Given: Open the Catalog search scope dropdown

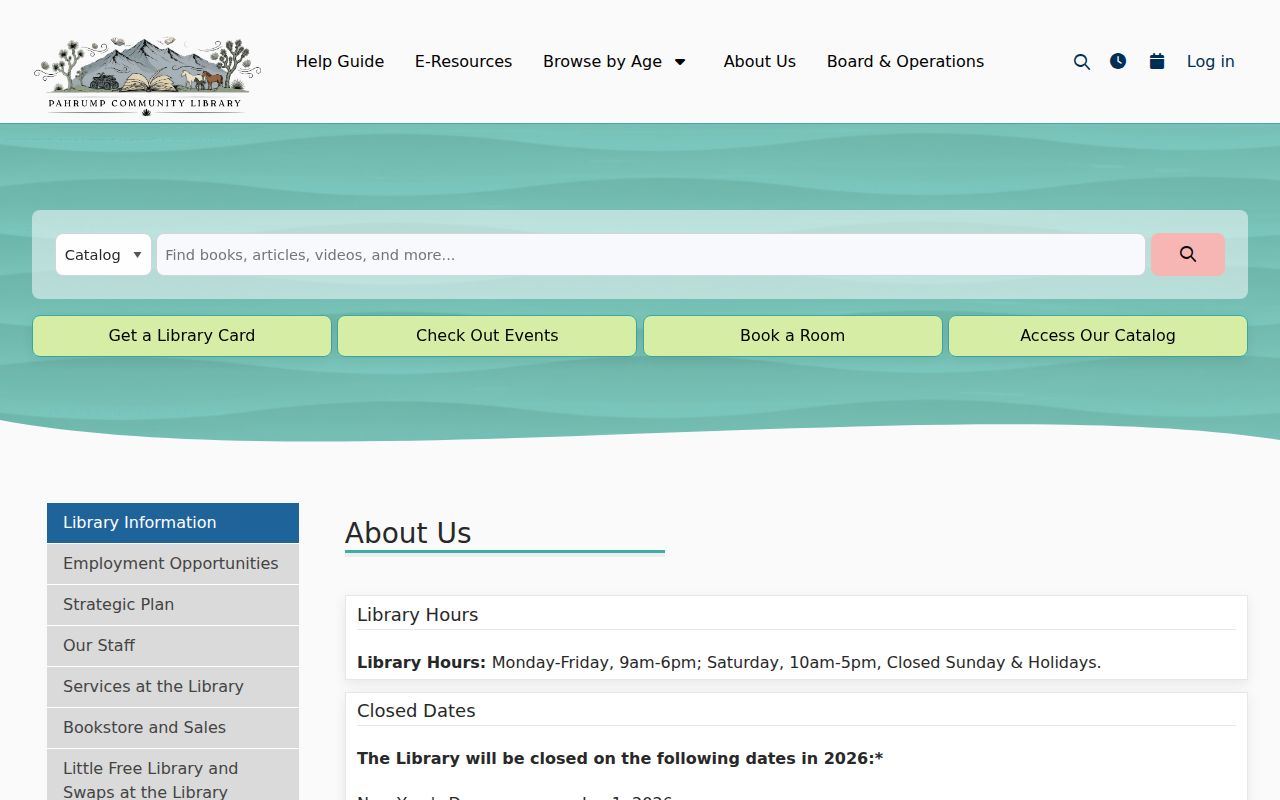Looking at the screenshot, I should [x=103, y=254].
